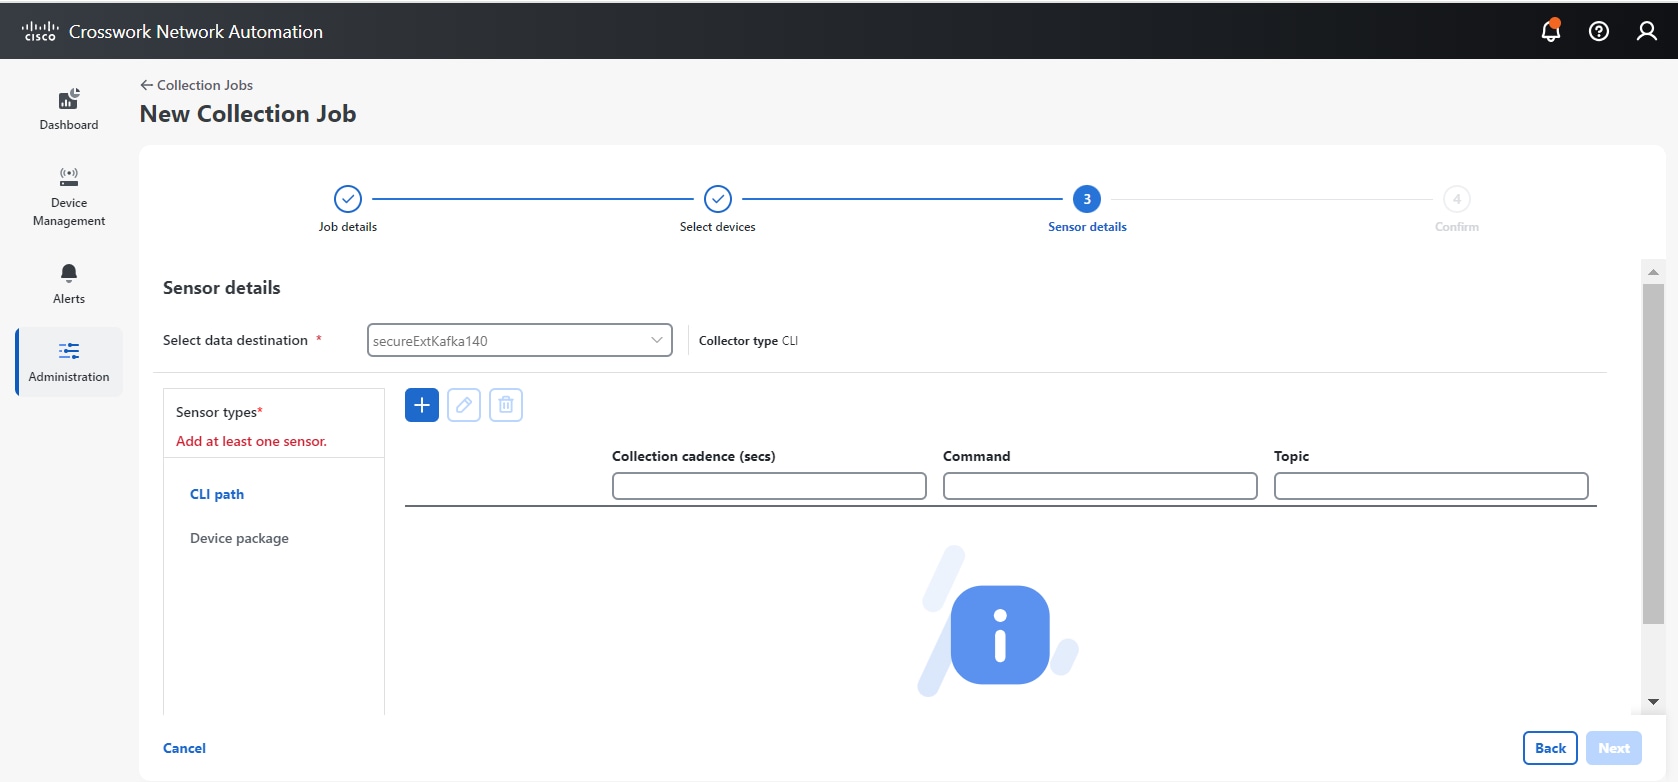Click the 'Add at least one sensor.' message
This screenshot has height=782, width=1678.
[251, 441]
